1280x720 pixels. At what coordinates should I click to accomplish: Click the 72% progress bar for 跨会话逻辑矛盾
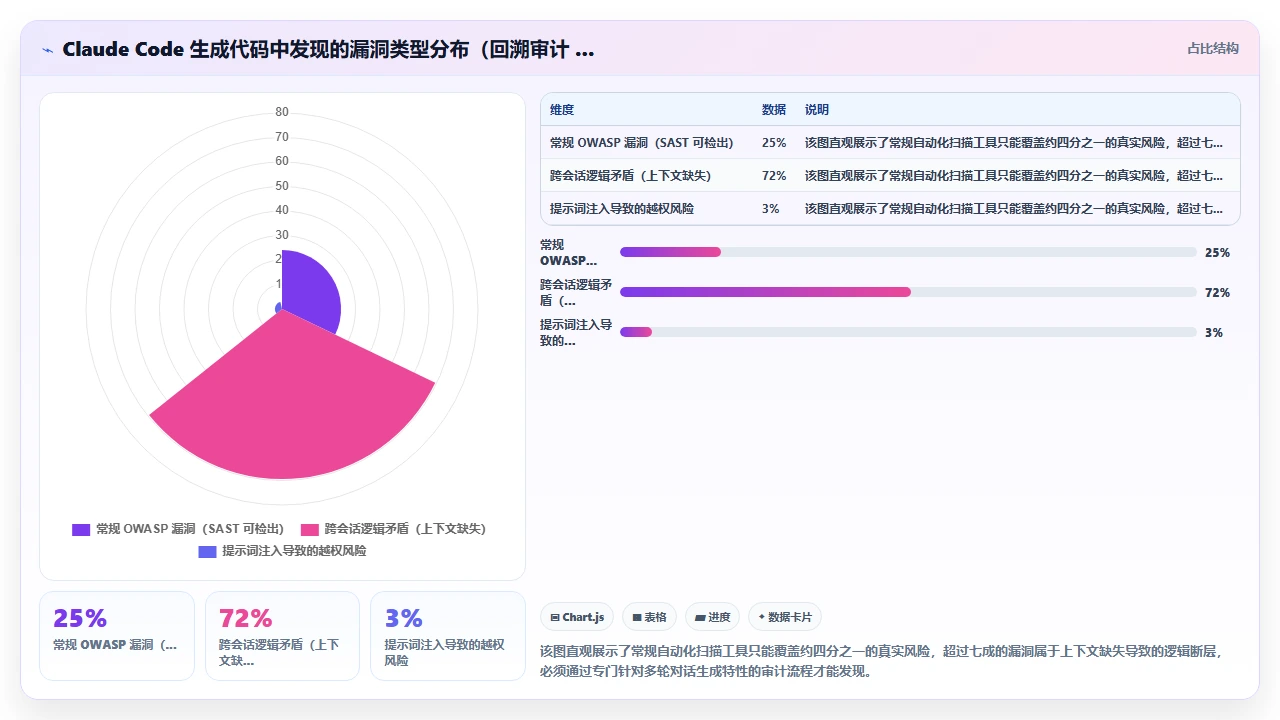point(908,292)
